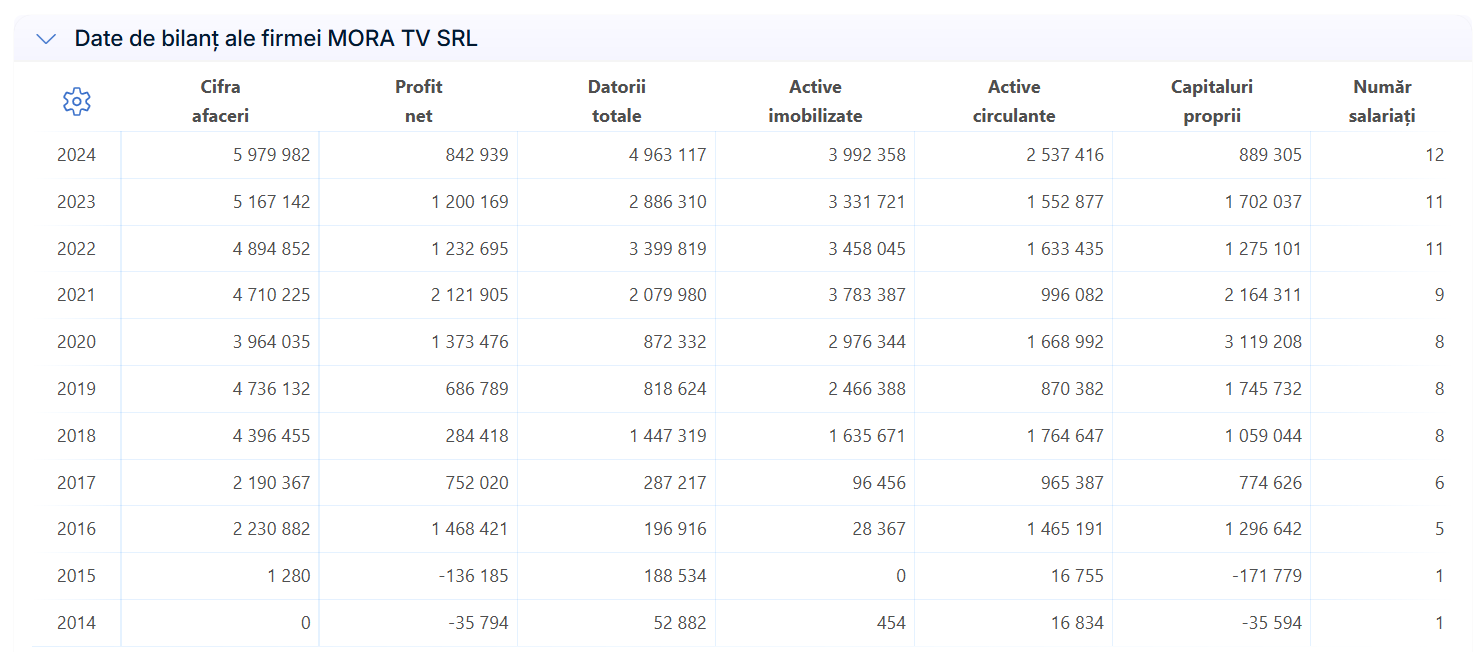
Task: Select the Profit net column header
Action: (x=418, y=101)
